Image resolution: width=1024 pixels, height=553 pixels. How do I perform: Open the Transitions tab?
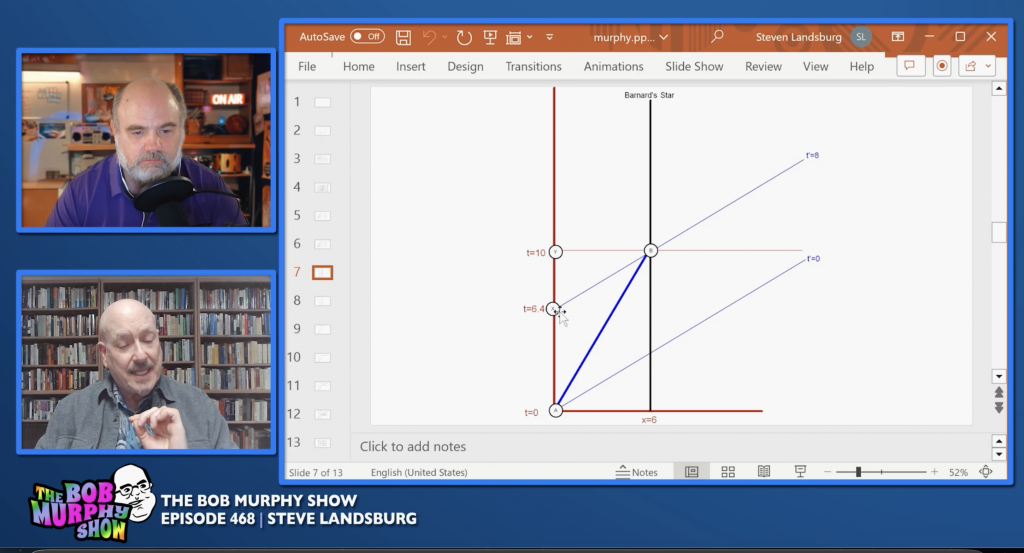tap(533, 66)
